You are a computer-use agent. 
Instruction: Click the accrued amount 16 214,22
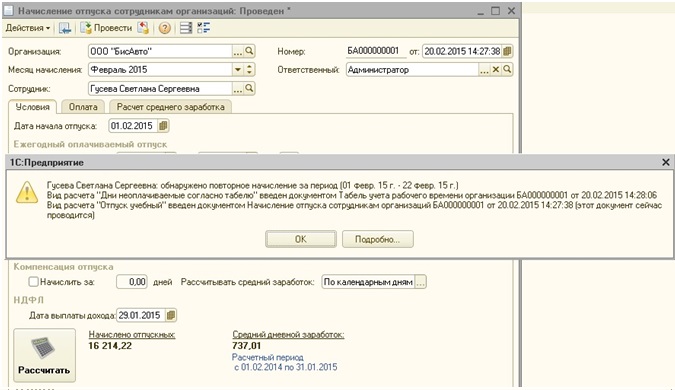(x=110, y=346)
